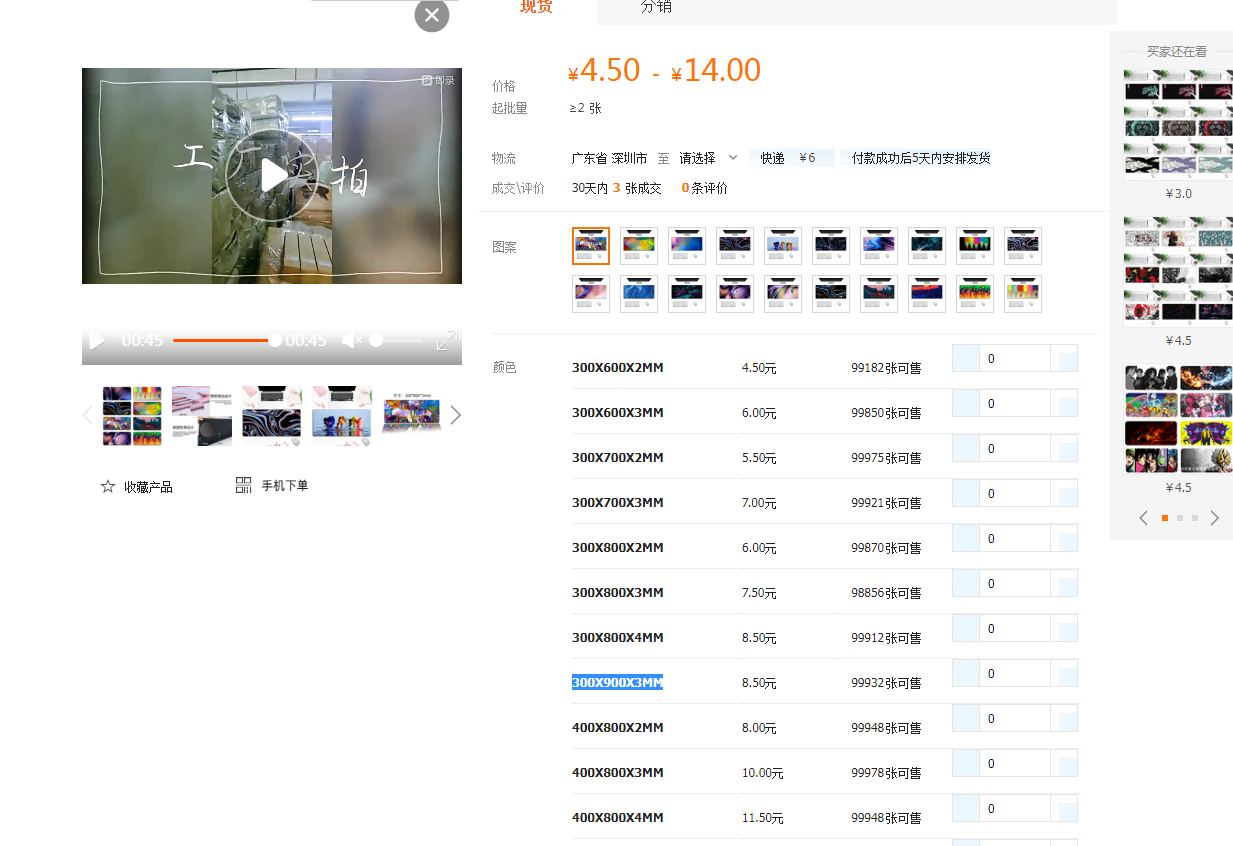The height and width of the screenshot is (846, 1233).
Task: Click the small play icon in video control bar
Action: click(97, 341)
